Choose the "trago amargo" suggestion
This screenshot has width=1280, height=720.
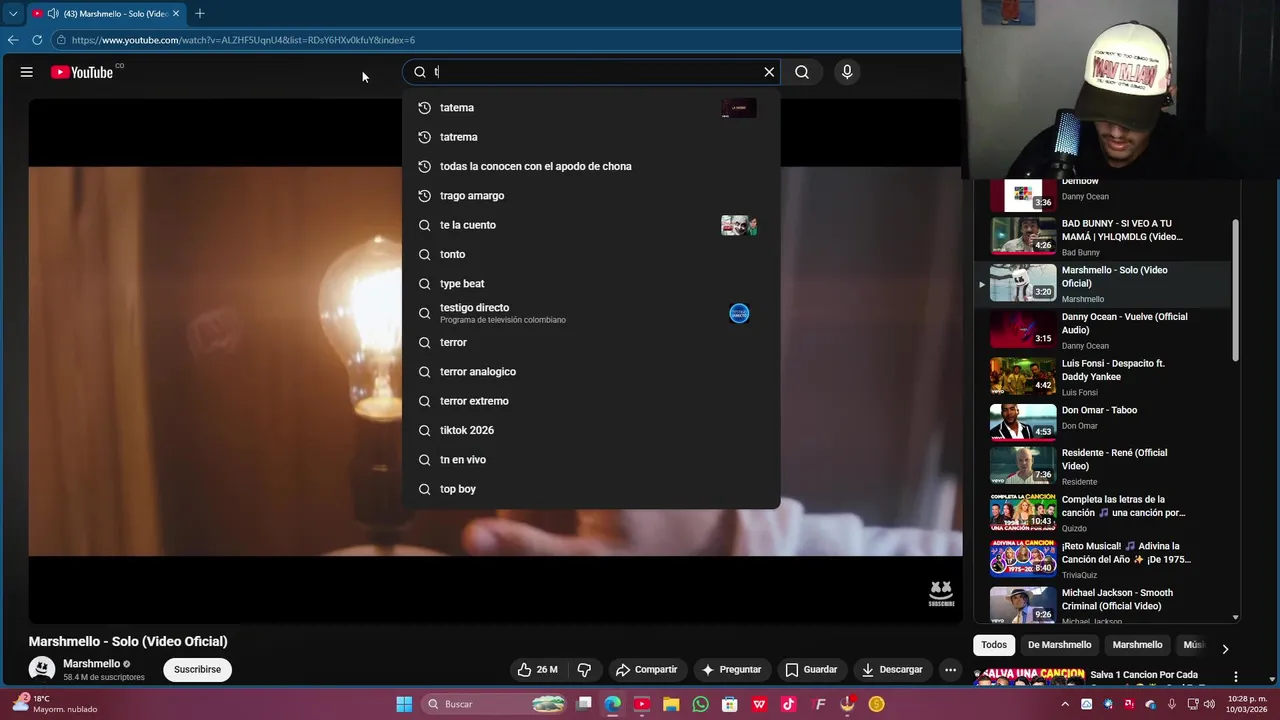[591, 196]
